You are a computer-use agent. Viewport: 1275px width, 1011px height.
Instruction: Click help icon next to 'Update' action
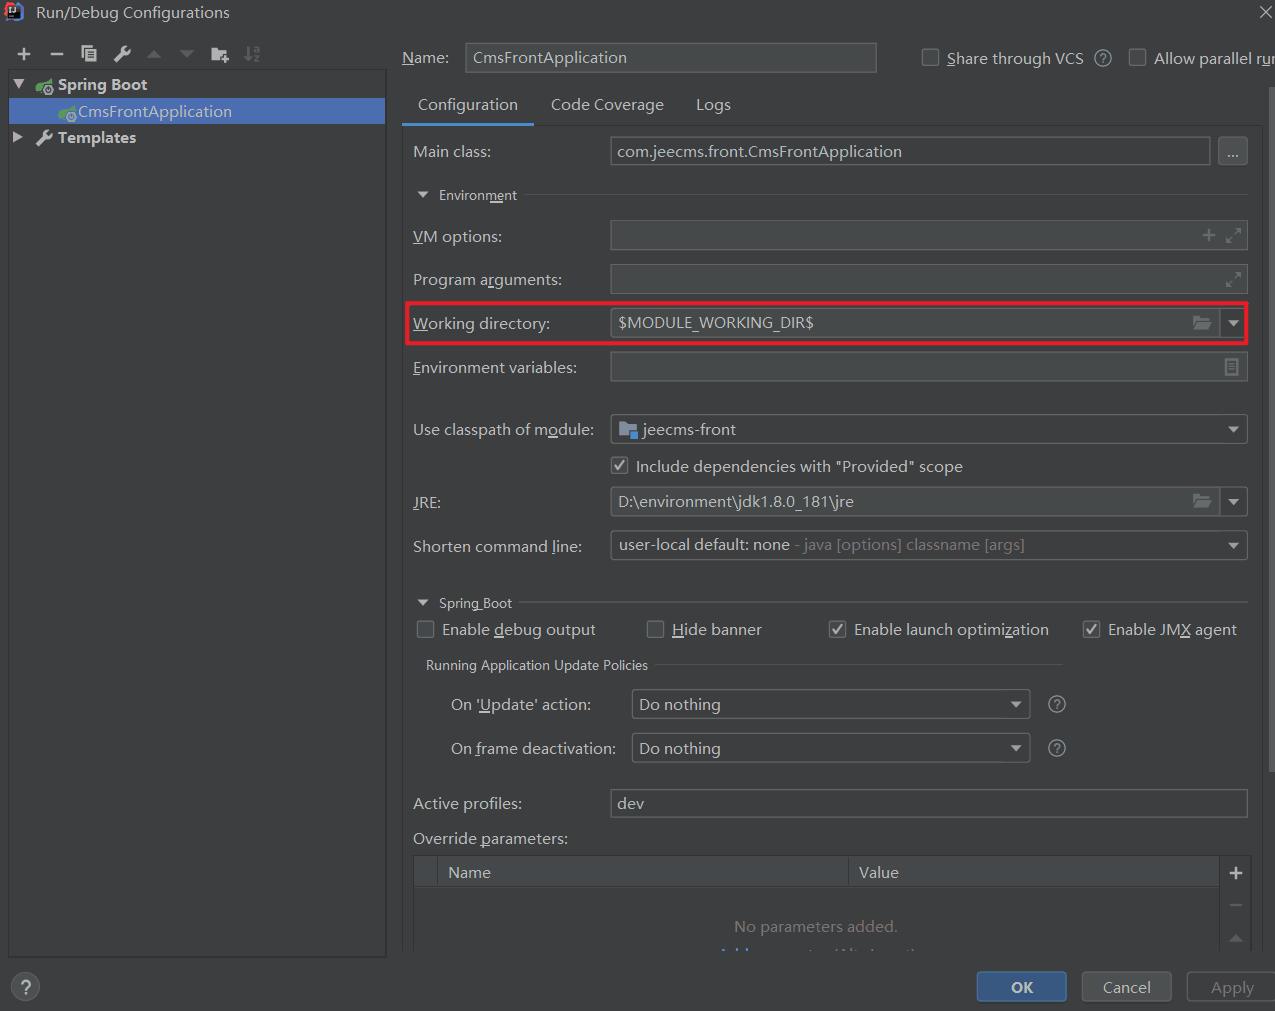(x=1056, y=704)
